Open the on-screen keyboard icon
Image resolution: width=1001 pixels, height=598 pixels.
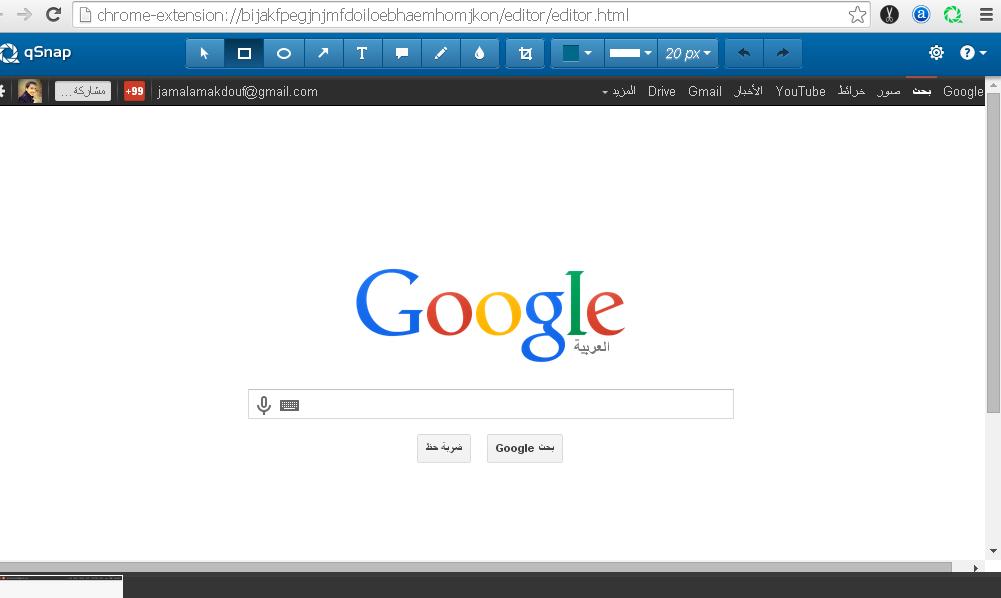[x=289, y=405]
